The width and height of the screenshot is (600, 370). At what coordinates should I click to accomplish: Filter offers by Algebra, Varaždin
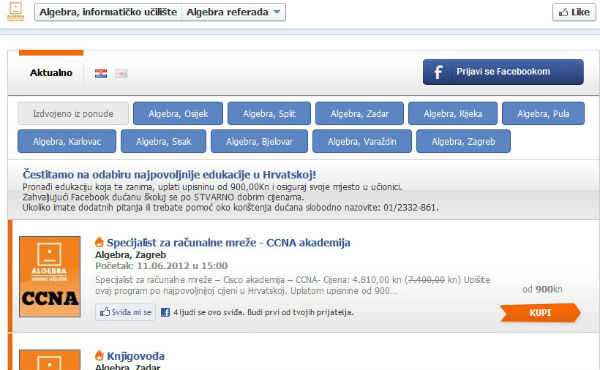pyautogui.click(x=362, y=141)
